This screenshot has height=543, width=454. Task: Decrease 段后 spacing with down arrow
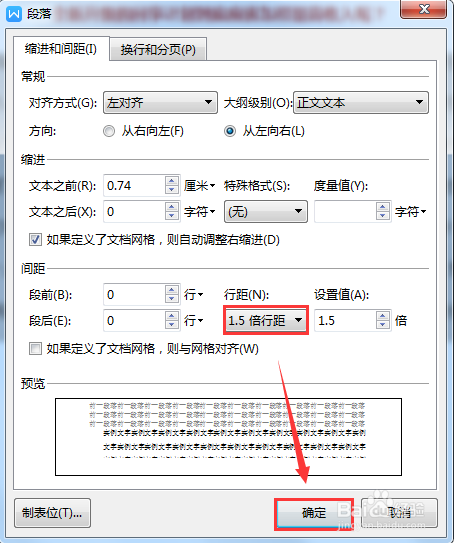point(172,325)
